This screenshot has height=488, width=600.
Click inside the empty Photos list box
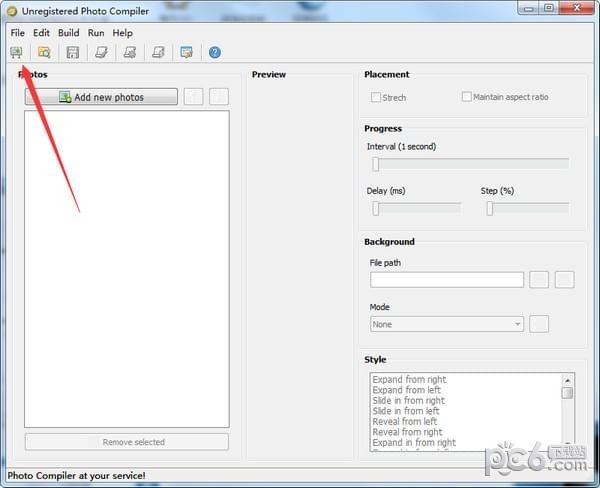point(127,269)
